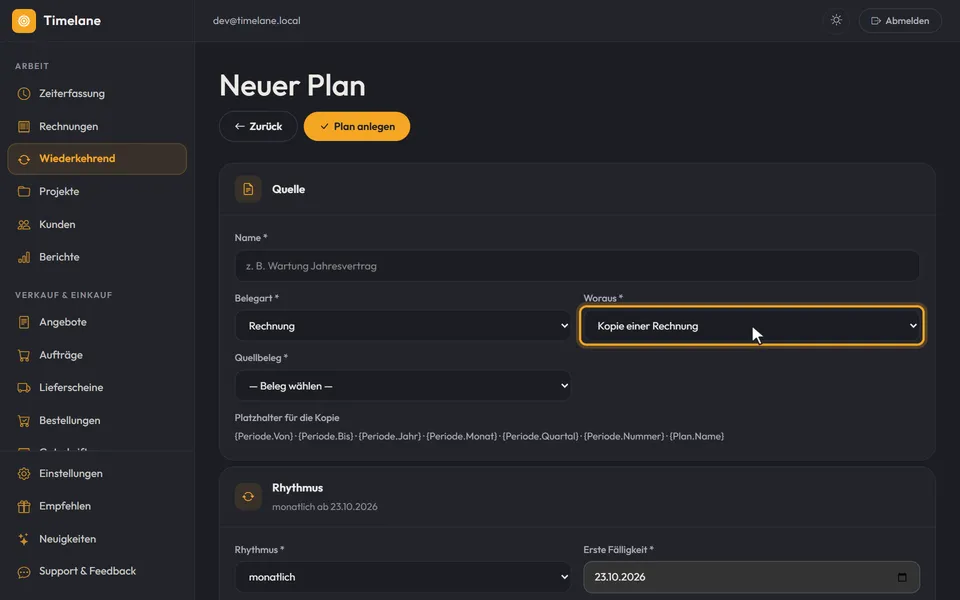Click the Rhythmus section cycle icon

[248, 497]
